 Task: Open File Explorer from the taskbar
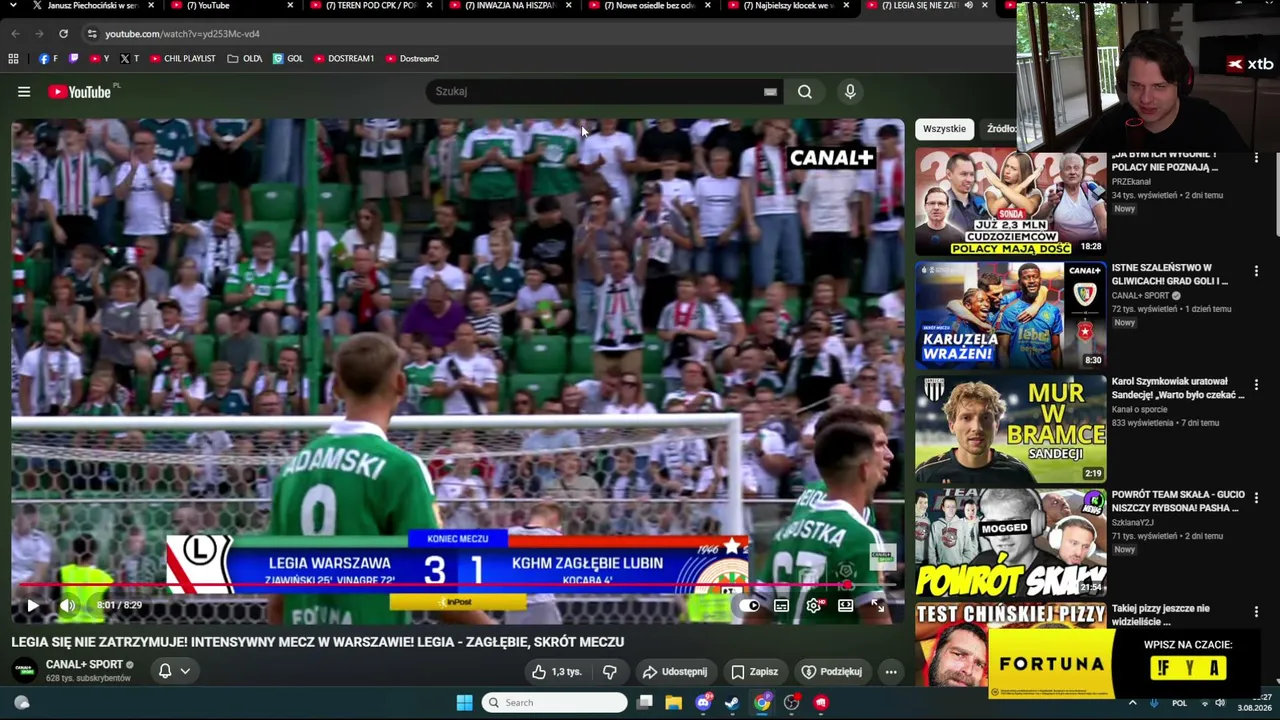pyautogui.click(x=674, y=703)
